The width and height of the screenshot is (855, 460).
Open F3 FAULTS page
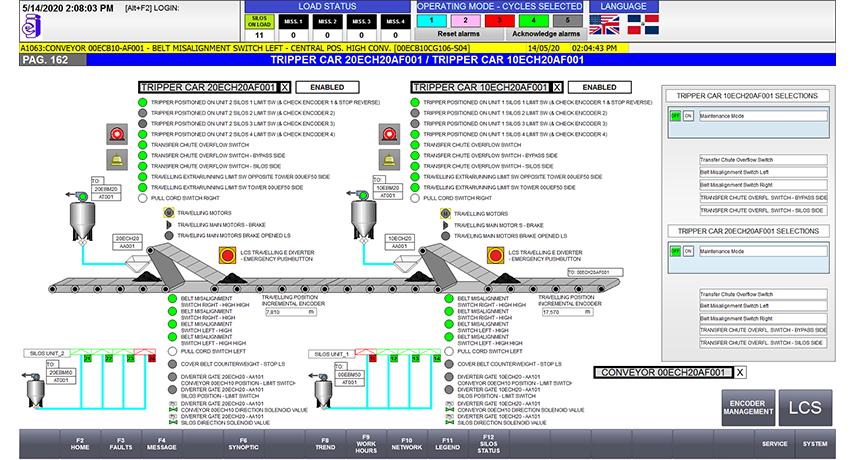point(121,444)
